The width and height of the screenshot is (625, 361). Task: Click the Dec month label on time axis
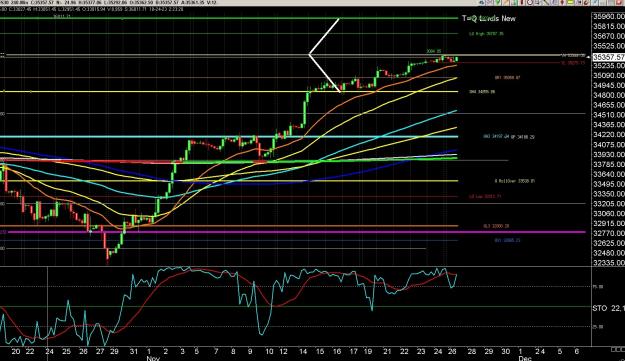[x=525, y=358]
